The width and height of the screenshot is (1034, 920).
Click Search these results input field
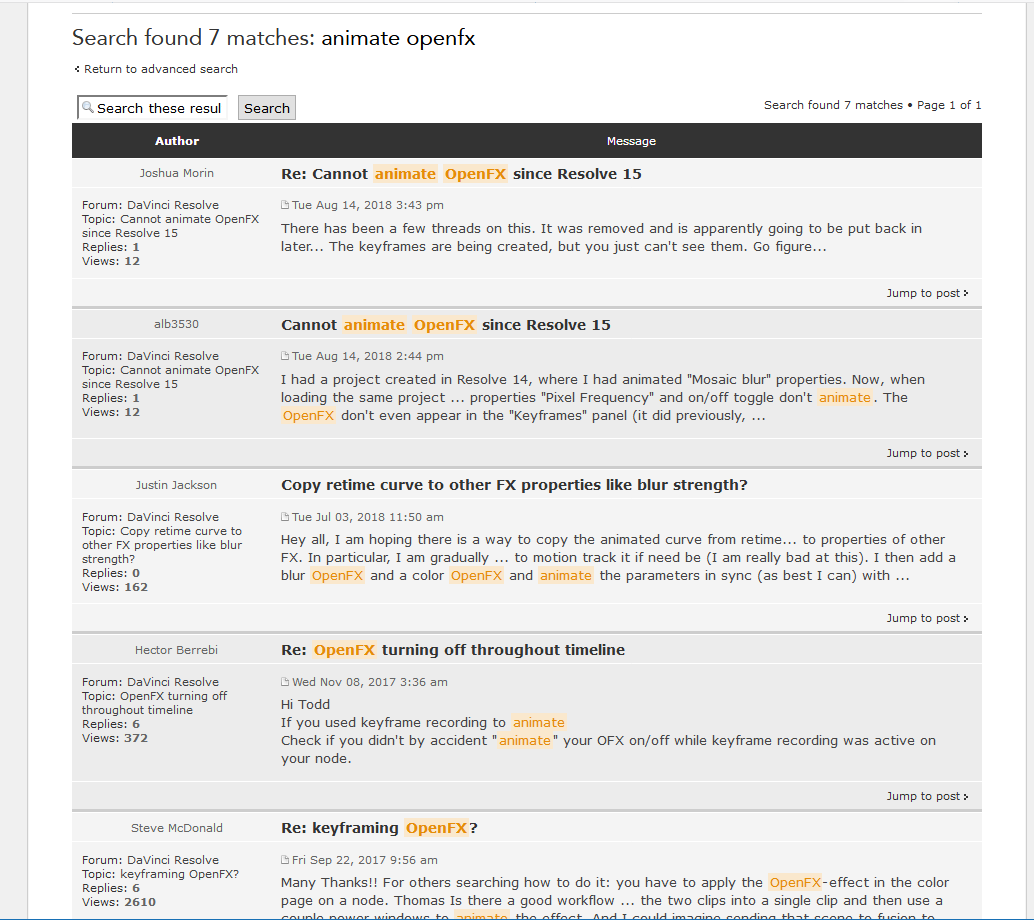(x=152, y=108)
